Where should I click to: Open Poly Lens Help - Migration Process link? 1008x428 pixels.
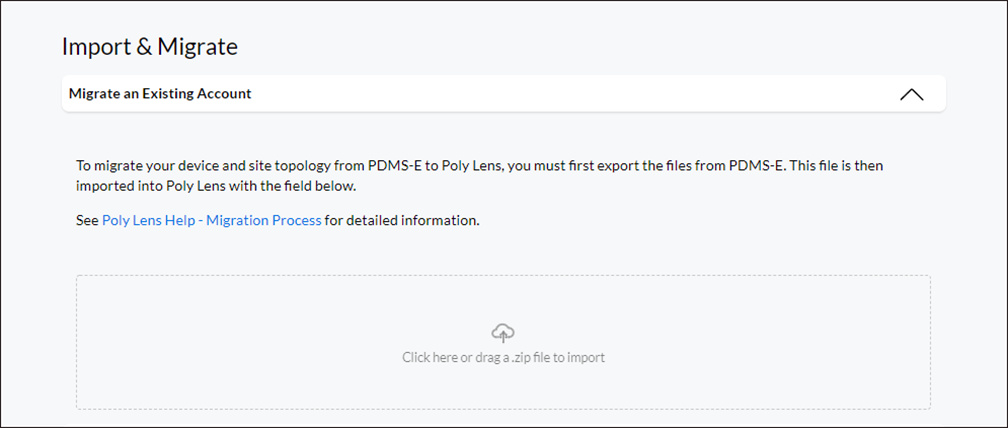pyautogui.click(x=212, y=220)
